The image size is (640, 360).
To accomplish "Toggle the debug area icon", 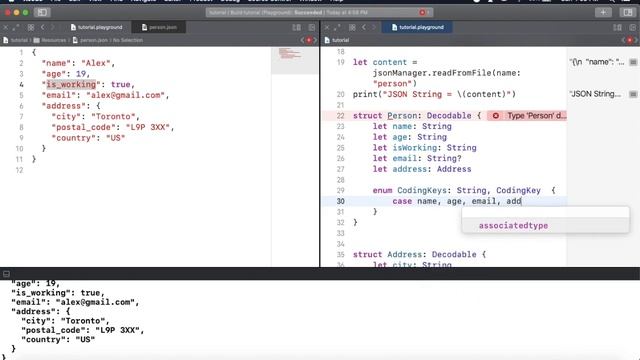I will (x=6, y=274).
